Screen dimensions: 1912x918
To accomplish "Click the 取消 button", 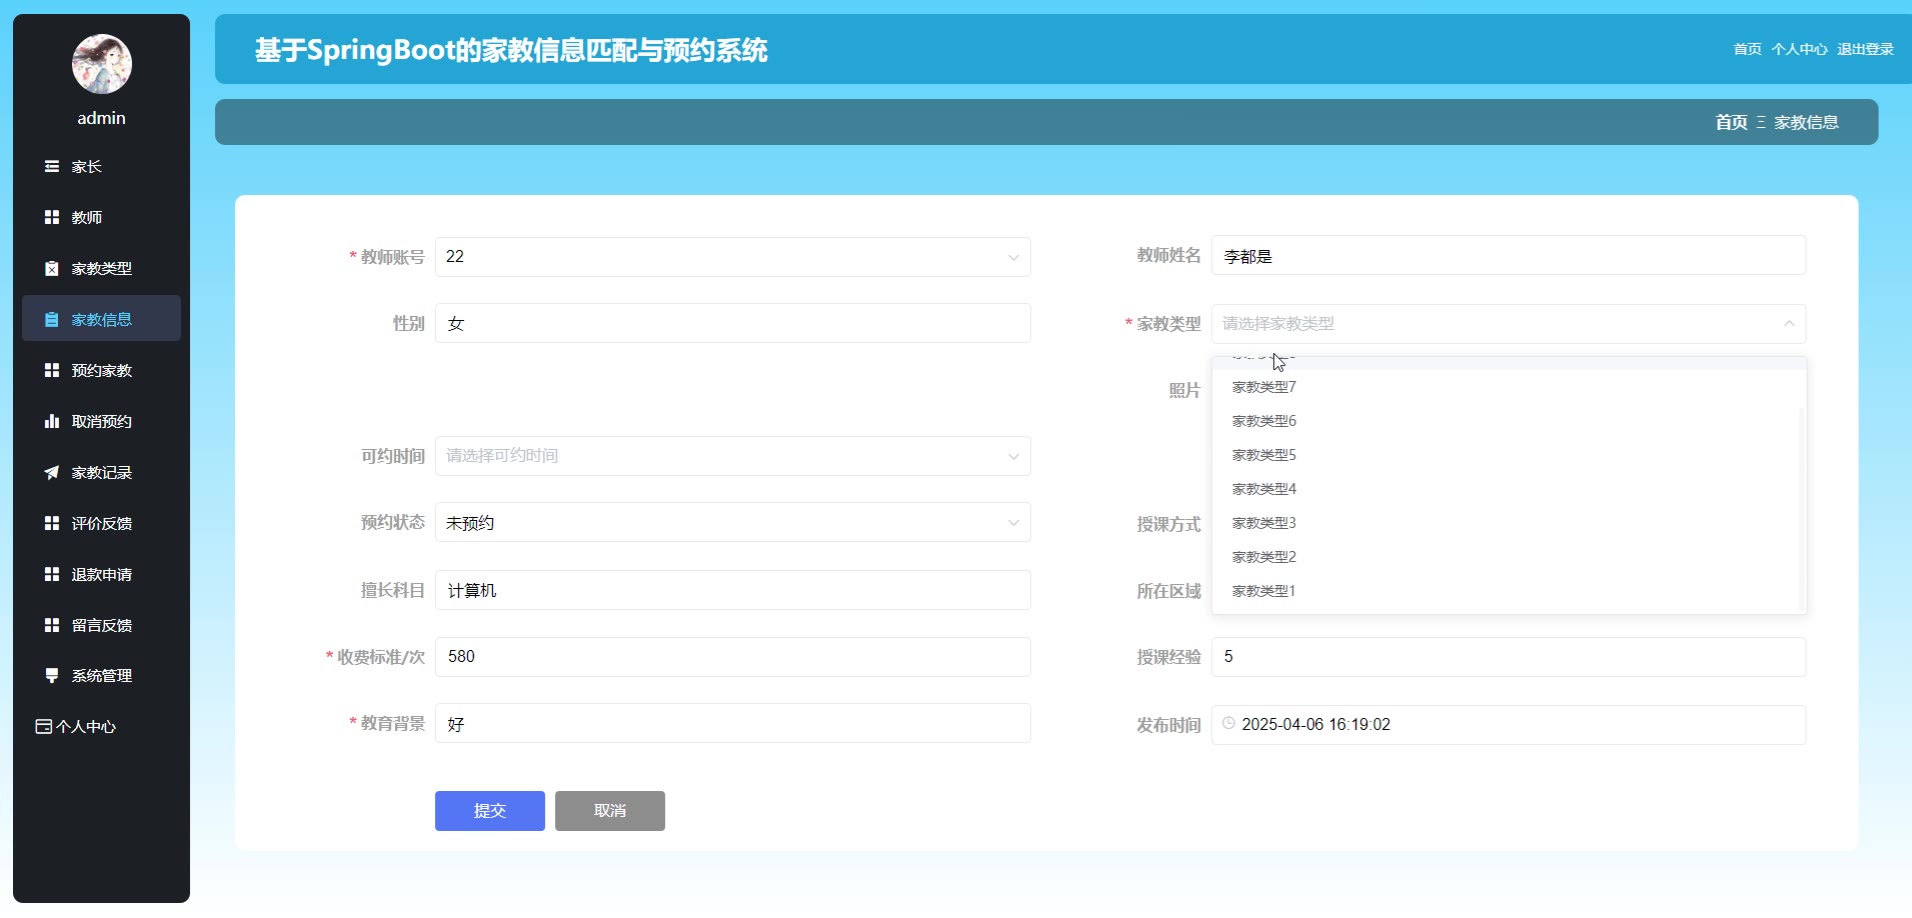I will coord(610,811).
